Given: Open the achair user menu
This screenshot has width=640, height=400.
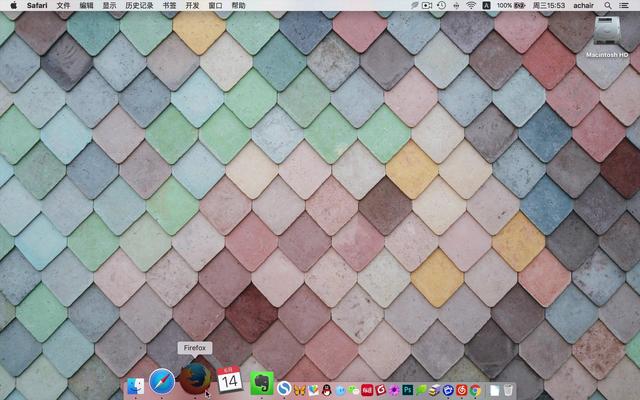Looking at the screenshot, I should 584,5.
